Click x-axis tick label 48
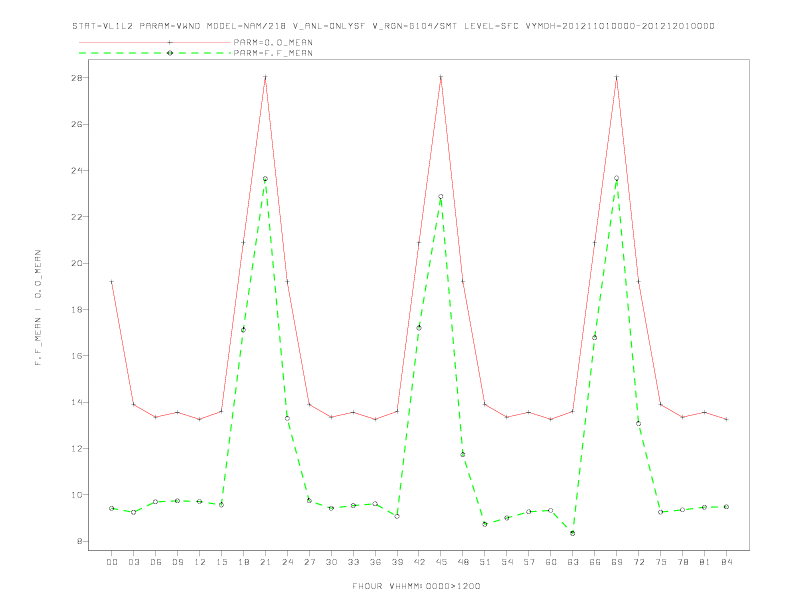This screenshot has width=792, height=612. click(x=463, y=562)
